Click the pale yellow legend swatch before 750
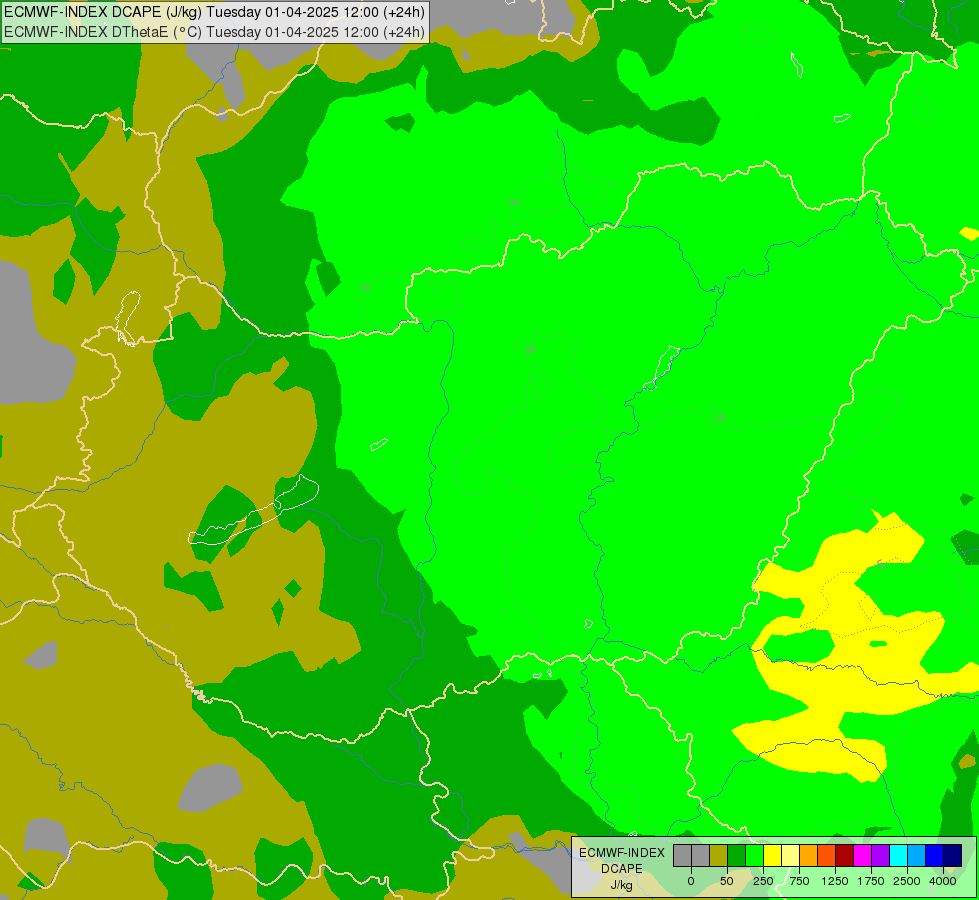This screenshot has width=979, height=900. click(x=790, y=855)
